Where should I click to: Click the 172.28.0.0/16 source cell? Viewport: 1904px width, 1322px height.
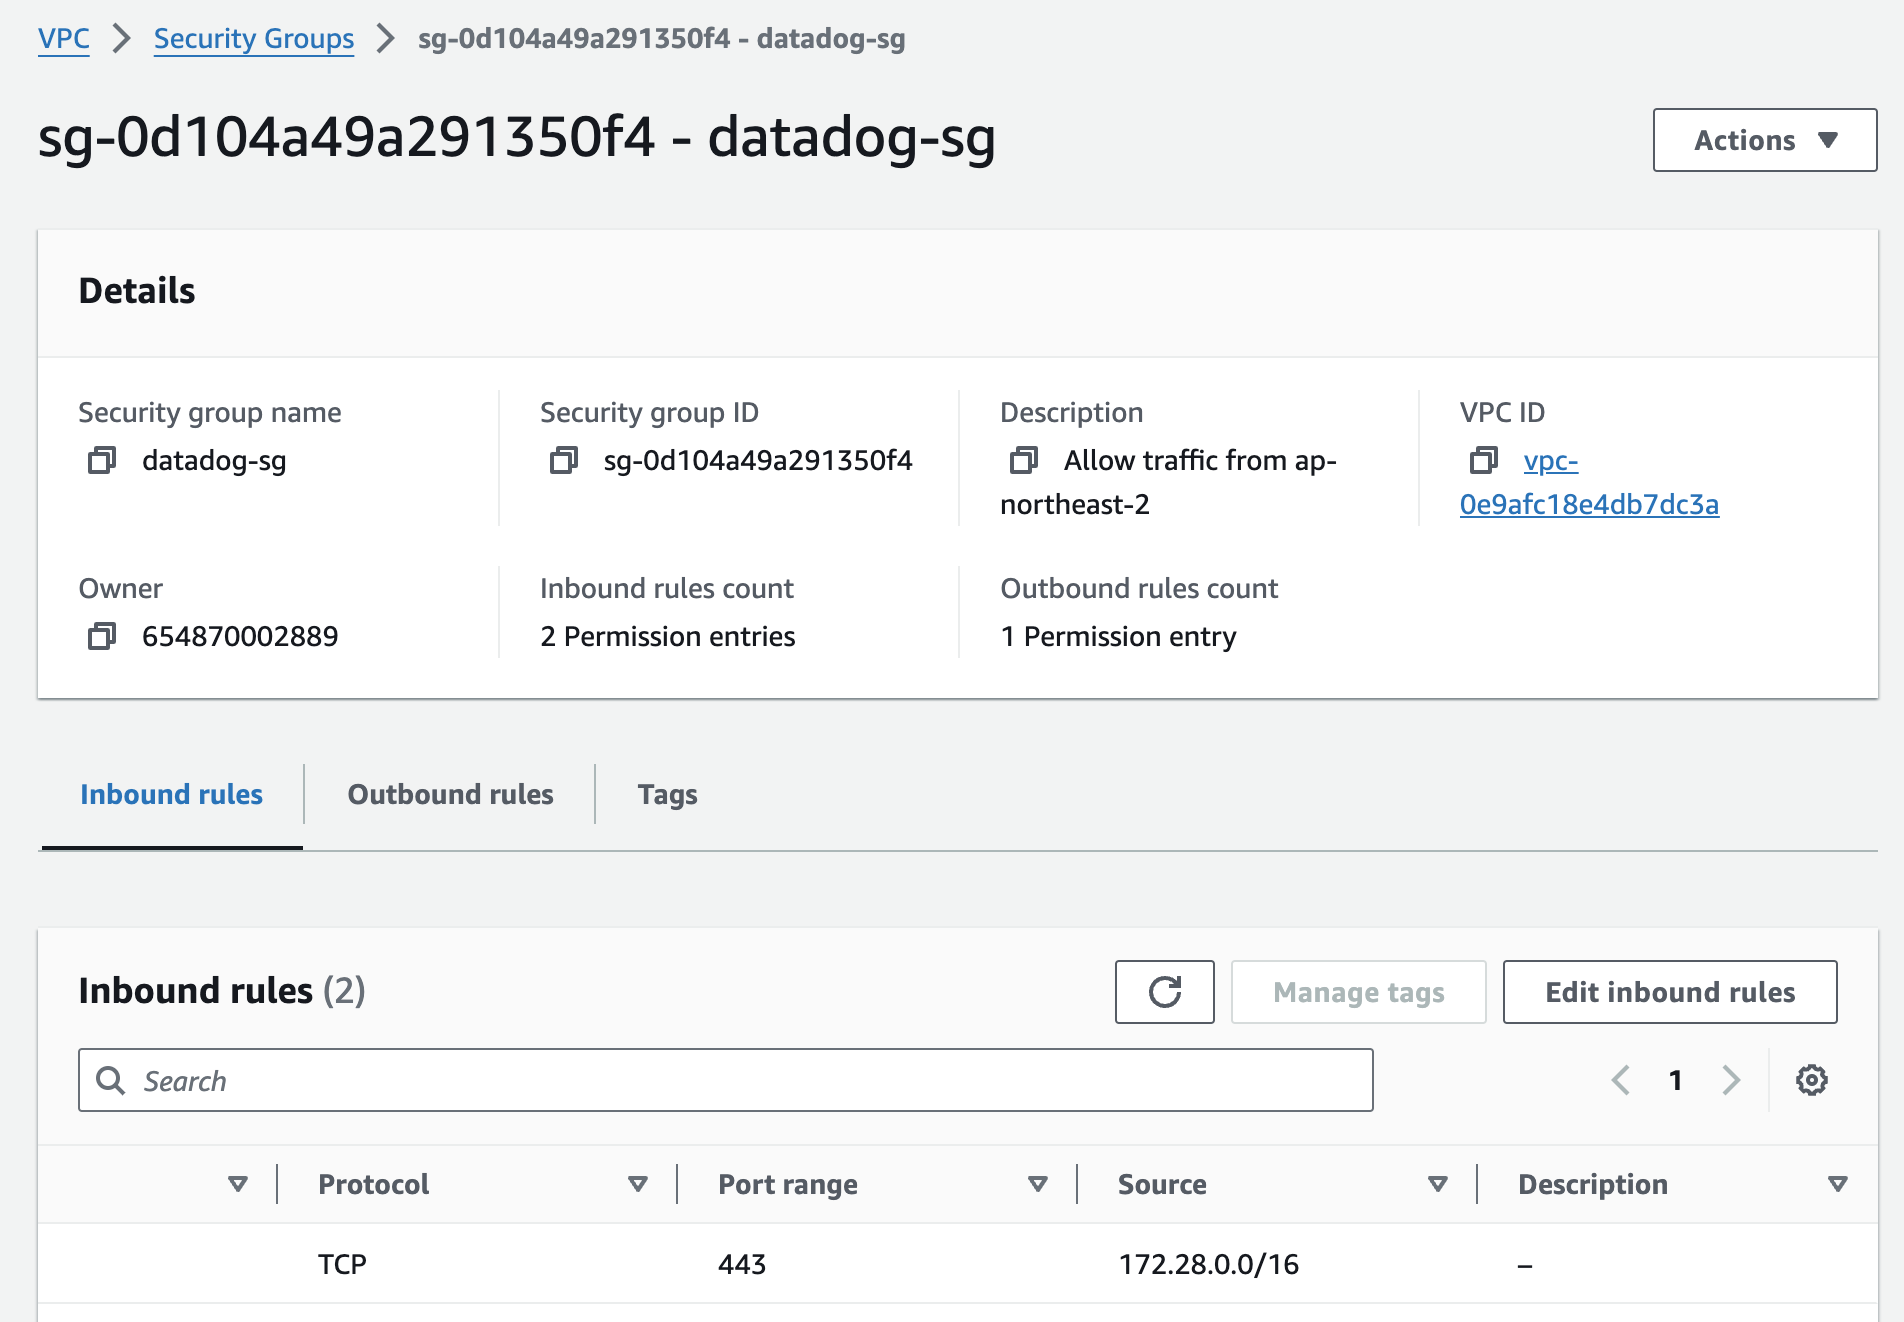(1209, 1264)
